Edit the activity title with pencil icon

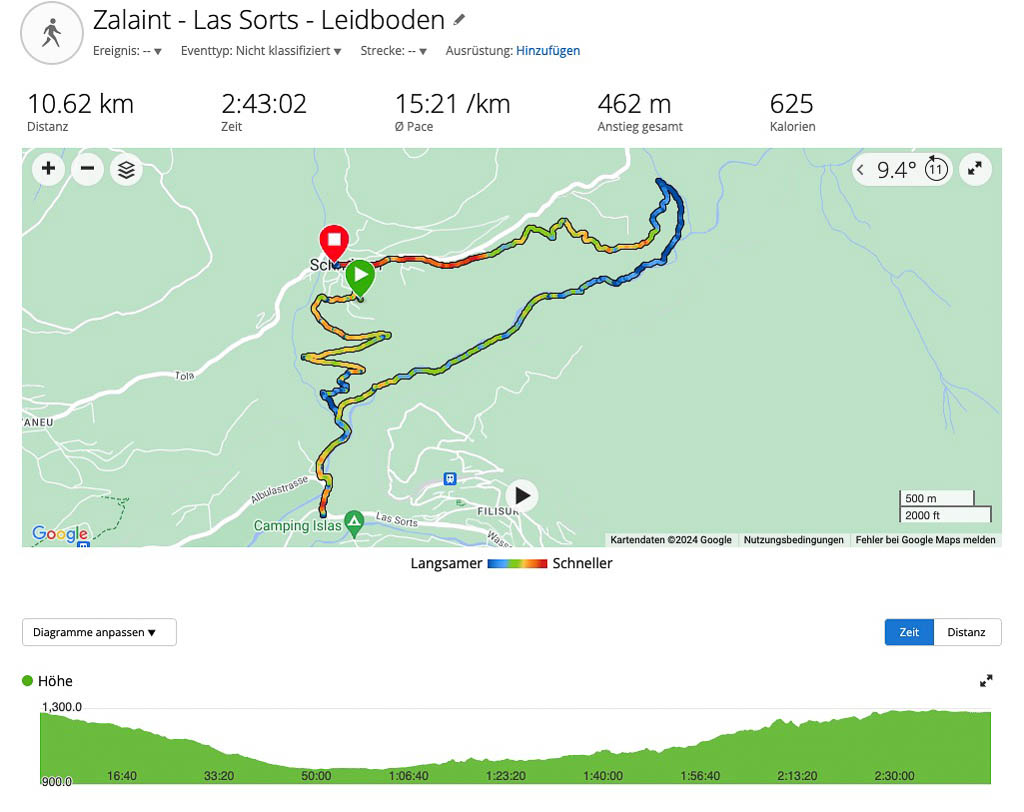point(459,20)
